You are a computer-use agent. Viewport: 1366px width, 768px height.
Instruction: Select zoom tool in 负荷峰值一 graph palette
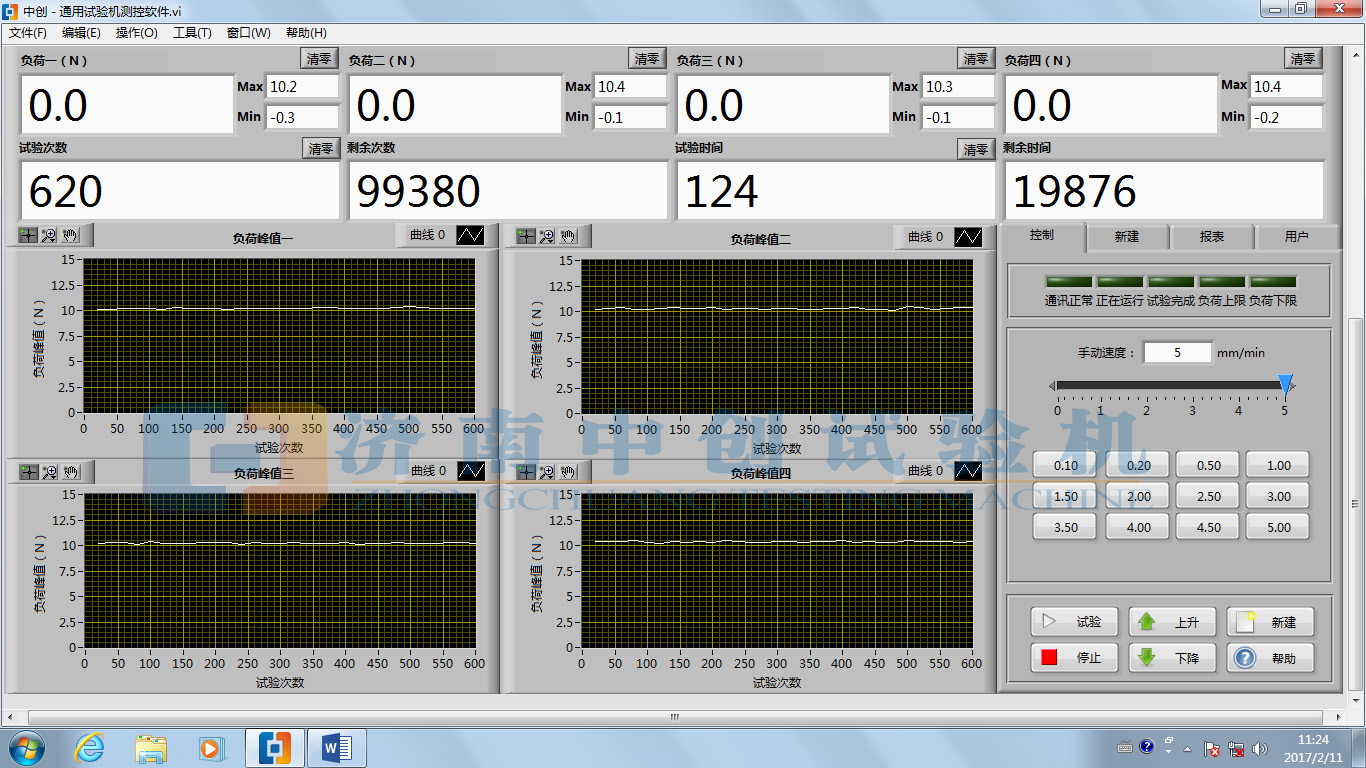coord(49,236)
